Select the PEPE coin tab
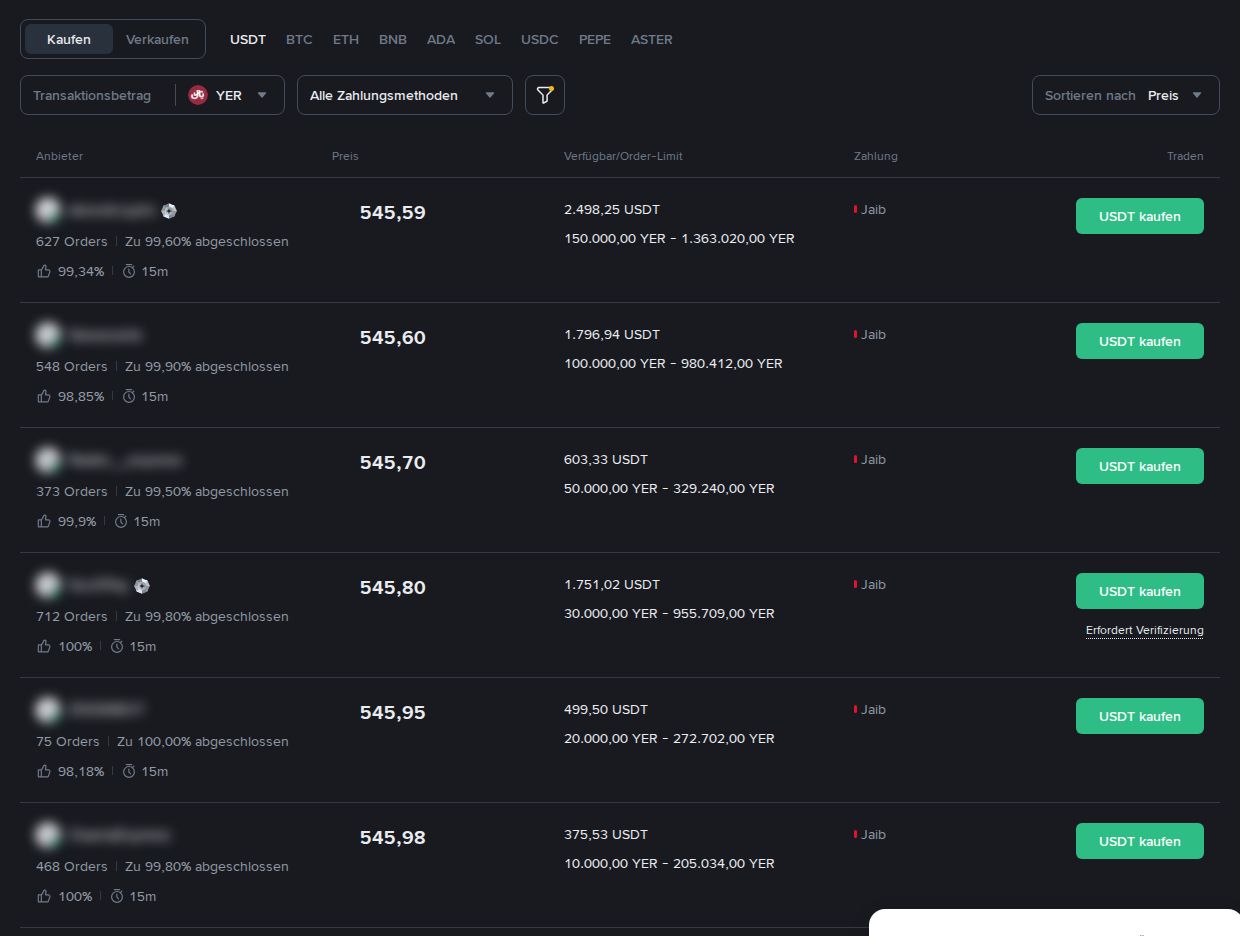 595,39
